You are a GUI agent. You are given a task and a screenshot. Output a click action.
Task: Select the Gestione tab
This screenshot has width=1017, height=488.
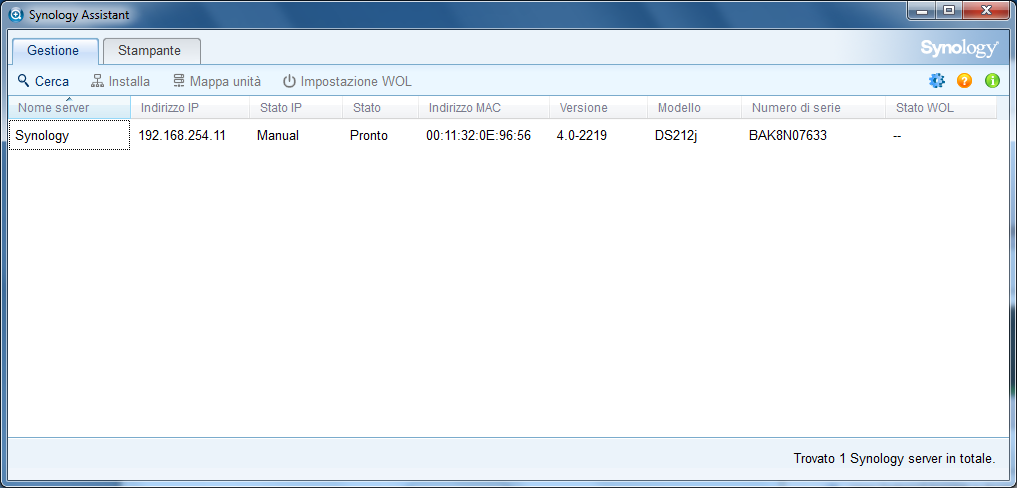coord(53,51)
